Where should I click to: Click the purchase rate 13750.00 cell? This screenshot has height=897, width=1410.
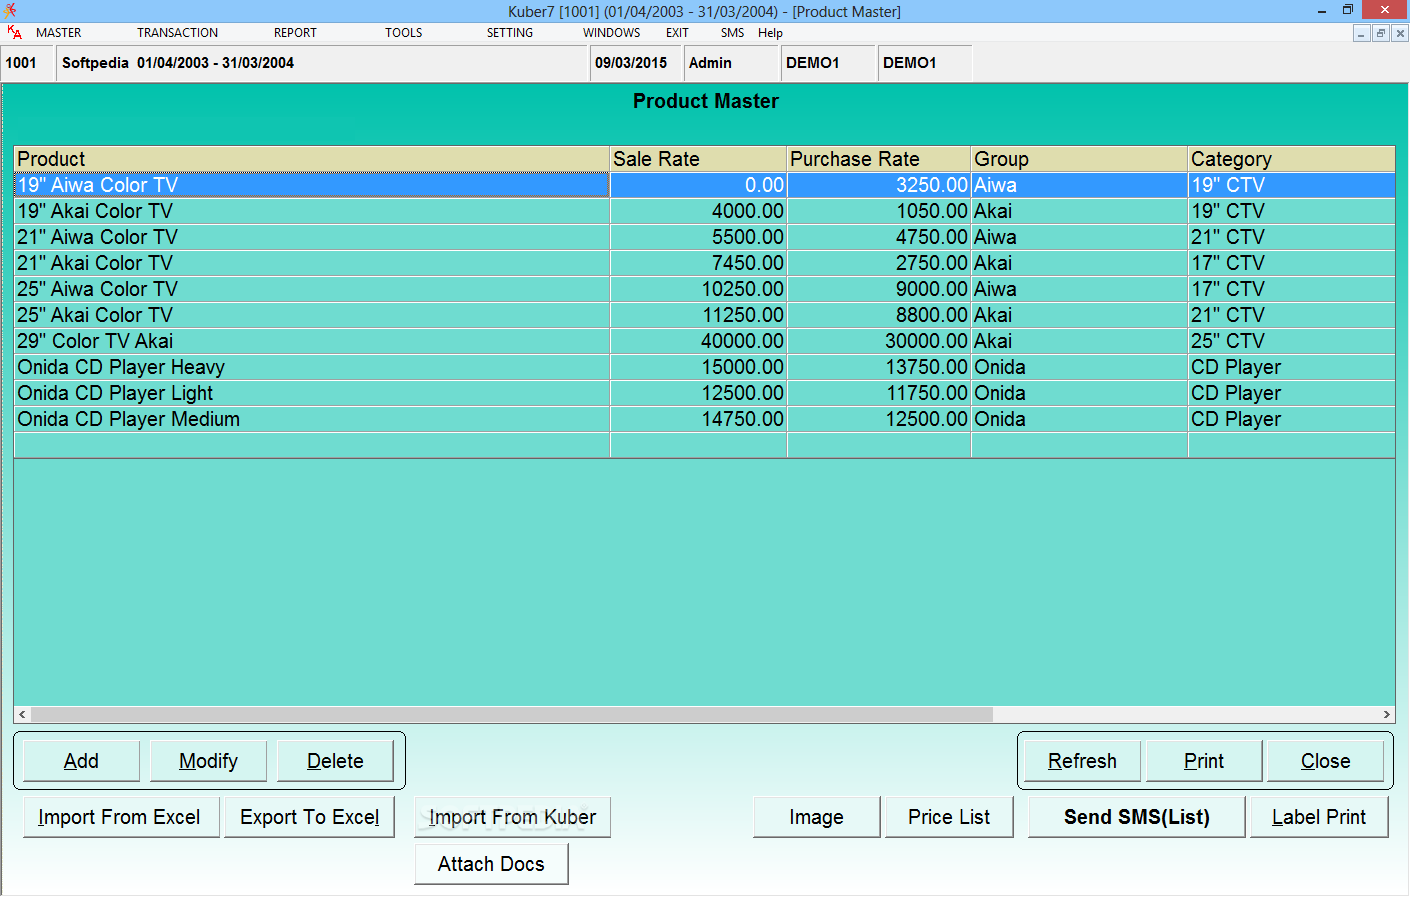pyautogui.click(x=879, y=367)
